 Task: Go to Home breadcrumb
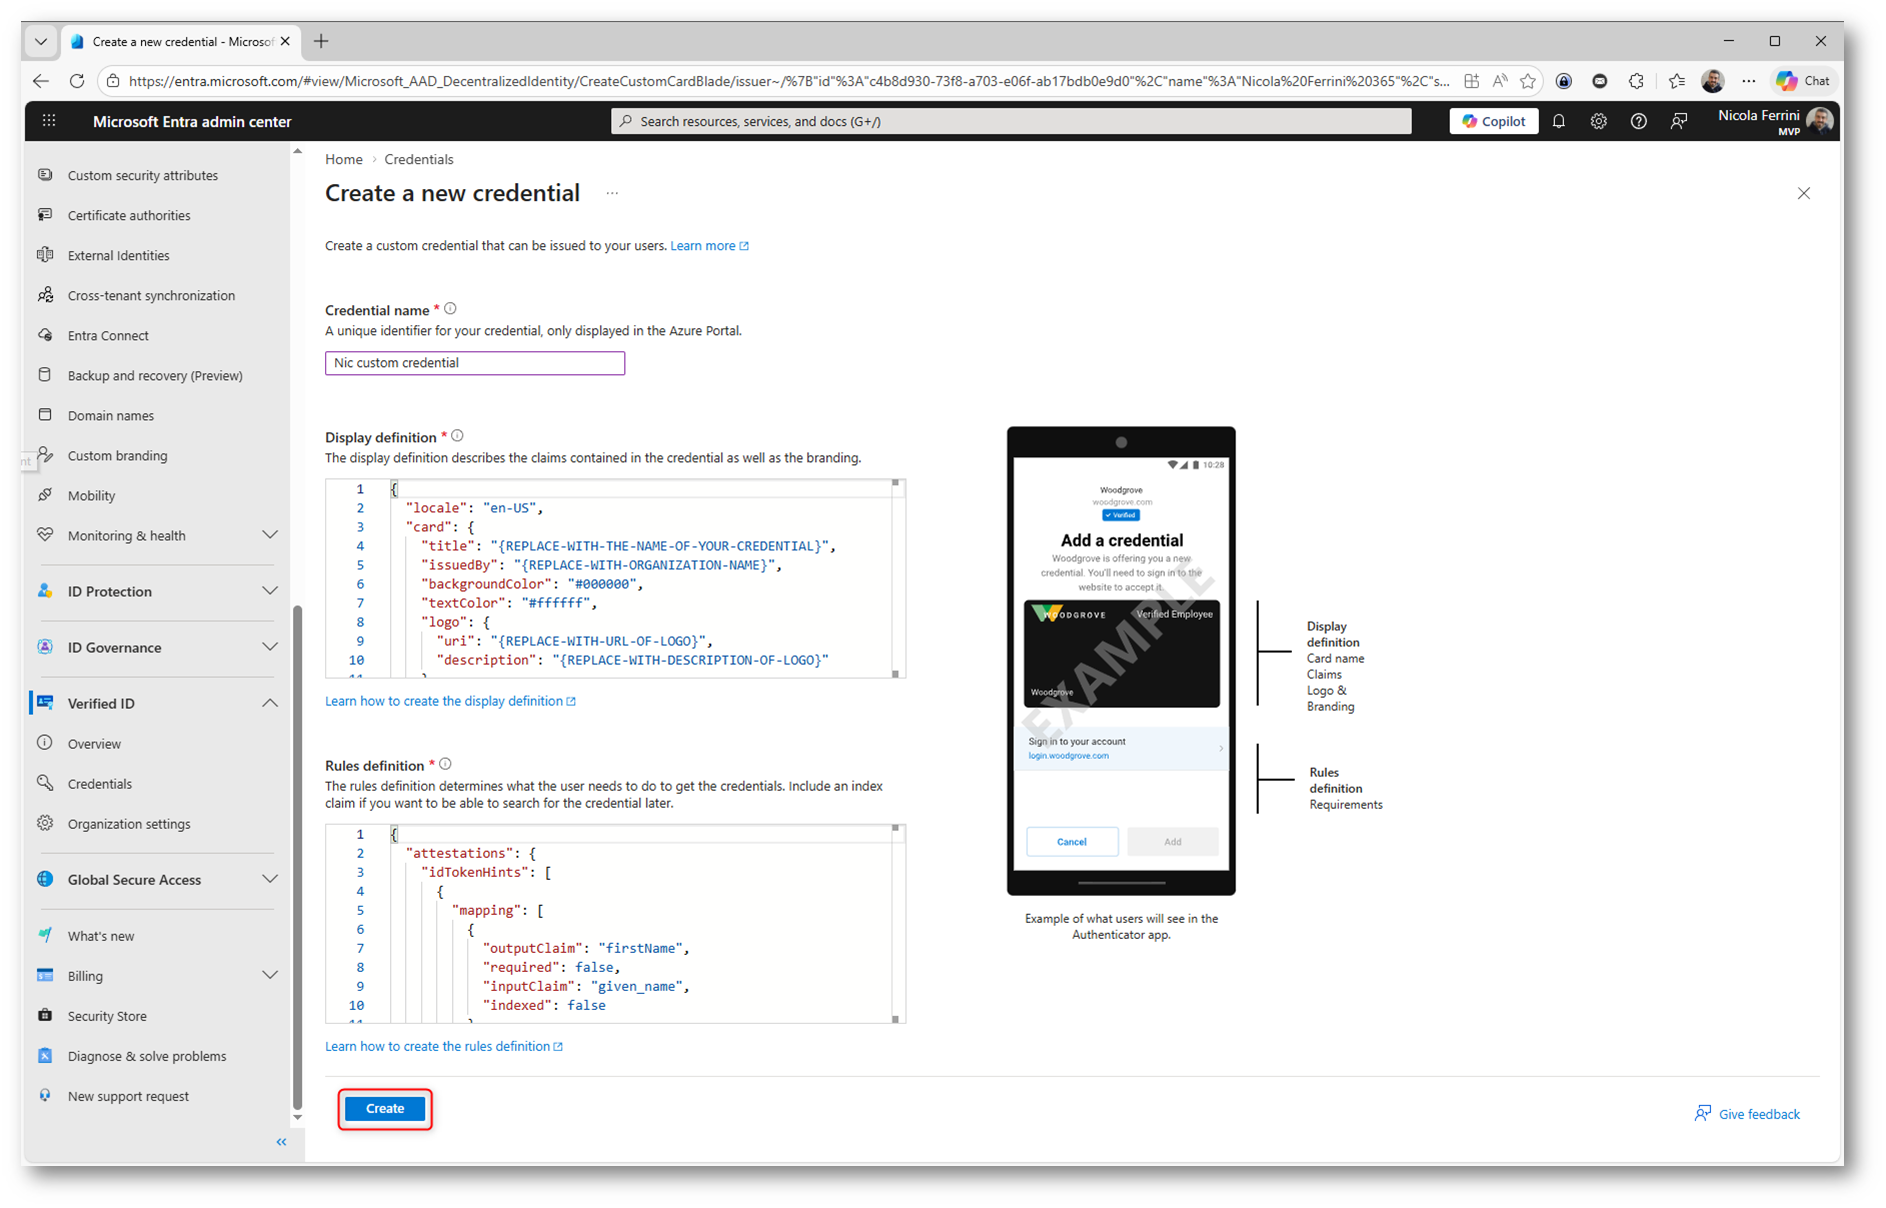pyautogui.click(x=344, y=159)
